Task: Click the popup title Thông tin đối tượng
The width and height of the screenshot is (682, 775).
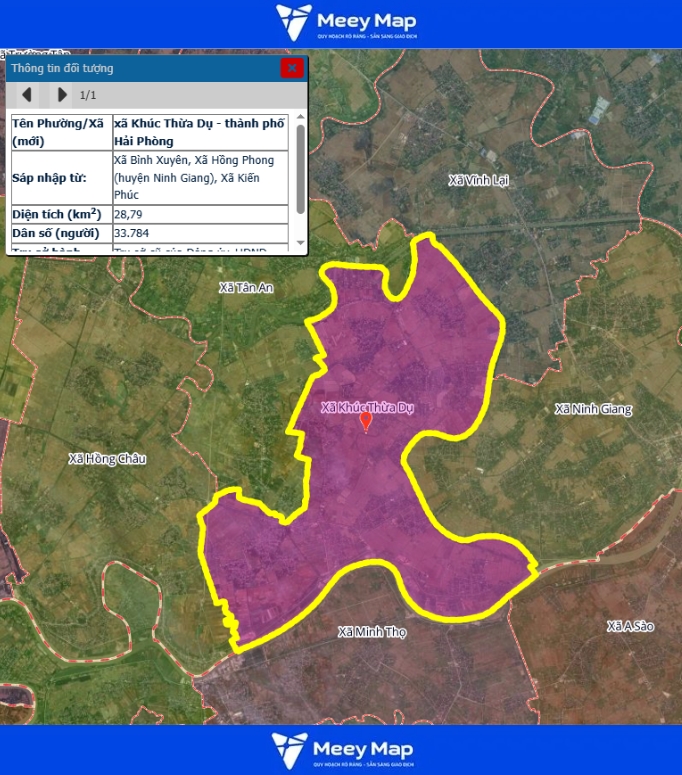Action: point(62,68)
